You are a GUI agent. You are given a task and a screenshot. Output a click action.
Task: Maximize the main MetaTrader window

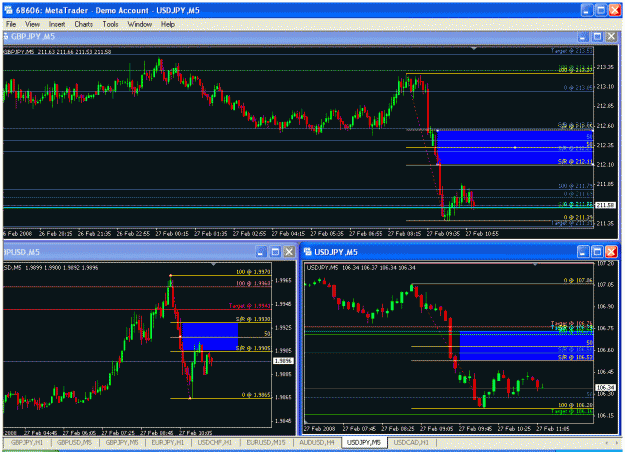[x=601, y=10]
